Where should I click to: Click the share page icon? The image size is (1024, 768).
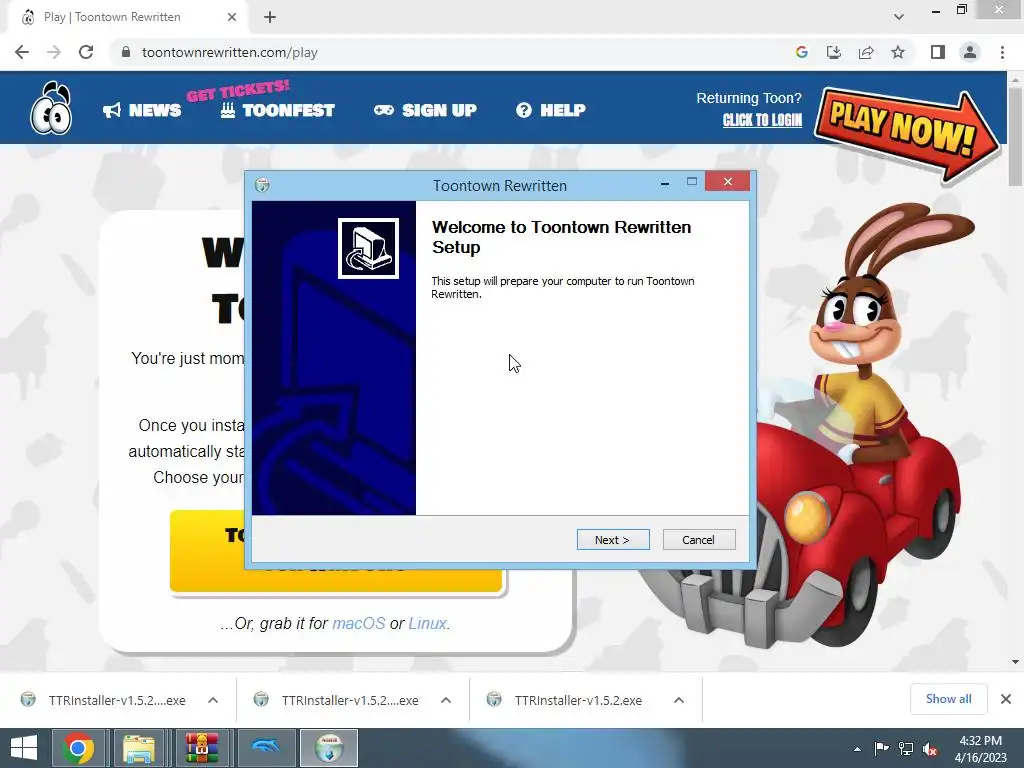[866, 52]
